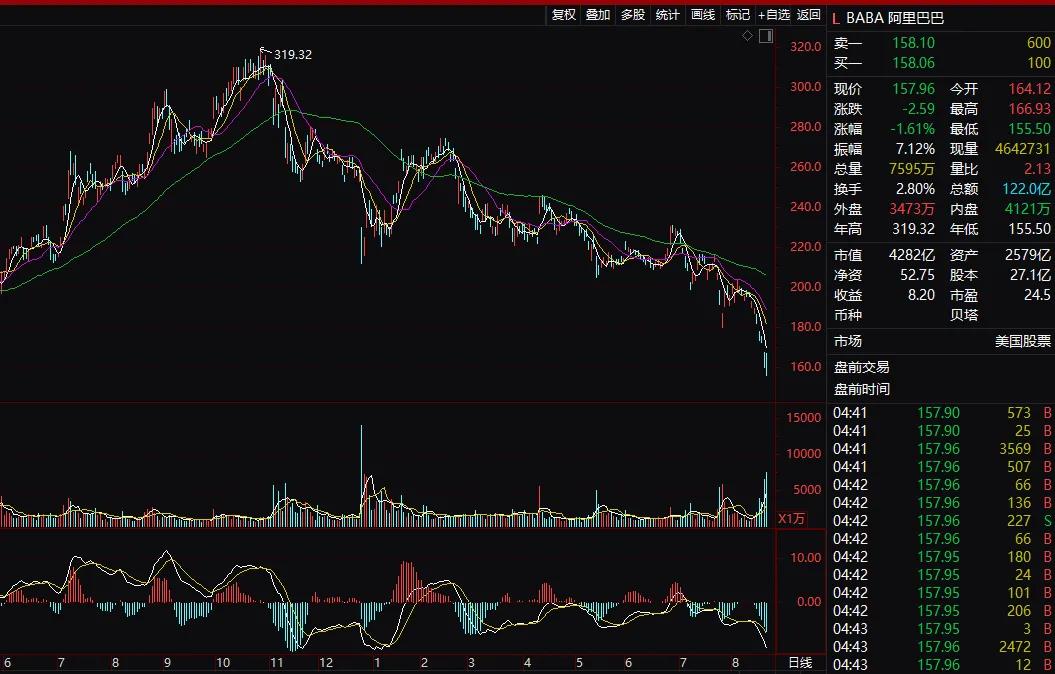Select the 多股 multi-stock view
Image resolution: width=1055 pixels, height=674 pixels.
(x=633, y=15)
